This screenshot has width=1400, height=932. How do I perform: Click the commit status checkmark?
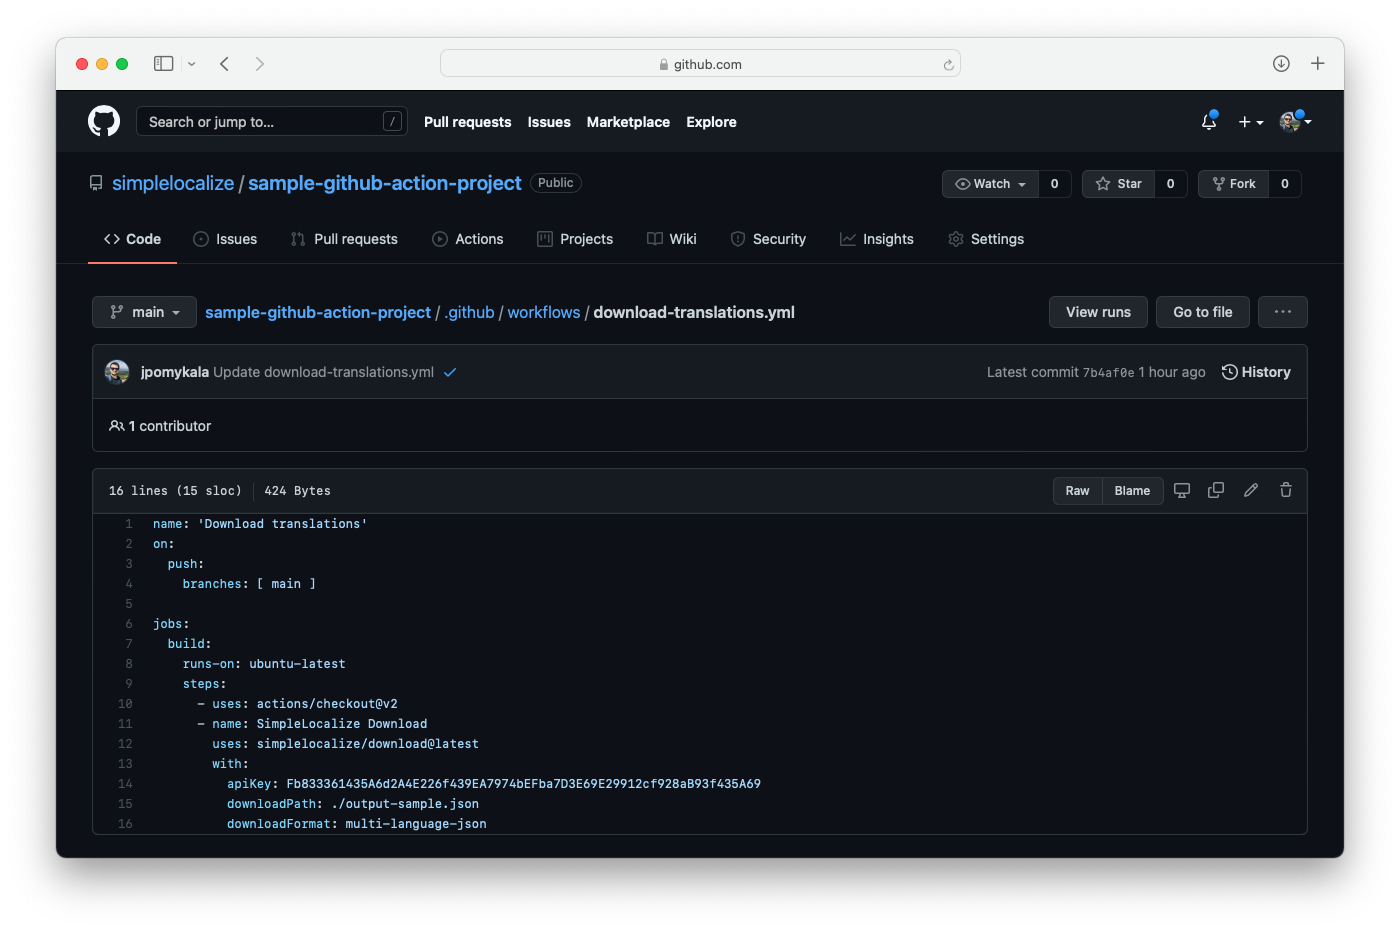coord(450,372)
